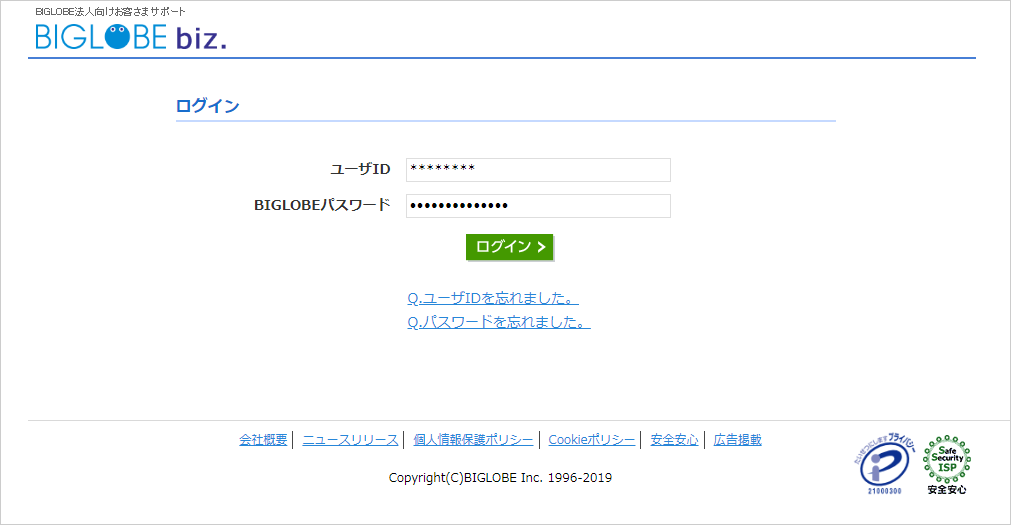Open the Cookieポリシー footer link
Image resolution: width=1011 pixels, height=525 pixels.
point(591,440)
